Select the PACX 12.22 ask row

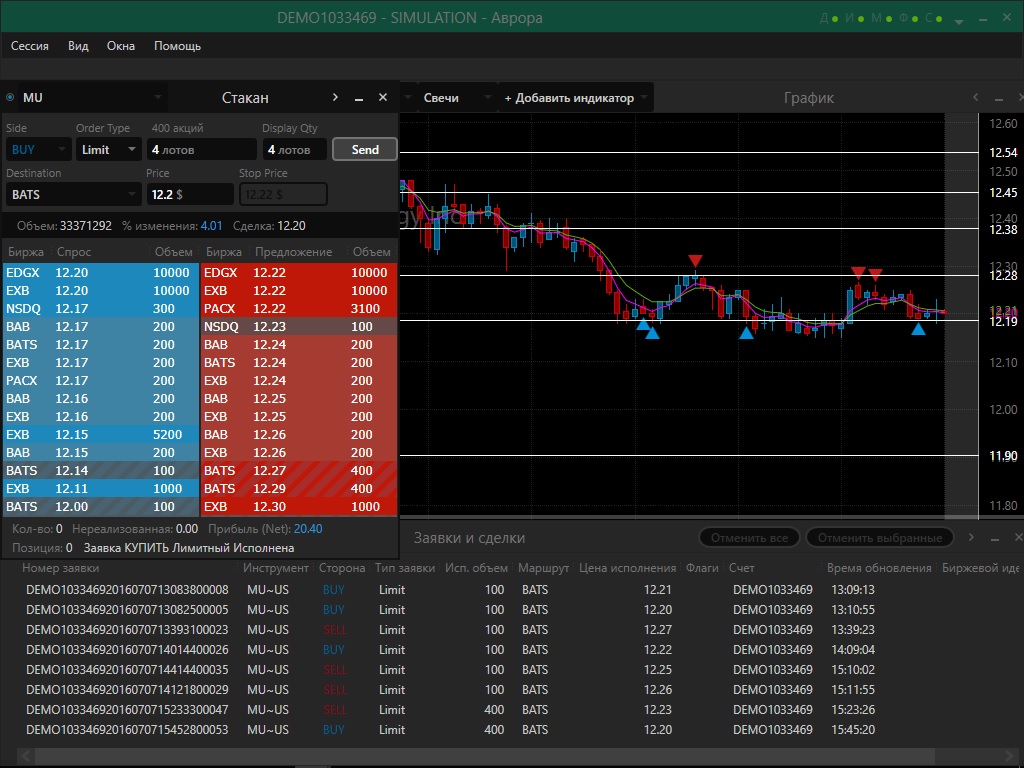299,309
